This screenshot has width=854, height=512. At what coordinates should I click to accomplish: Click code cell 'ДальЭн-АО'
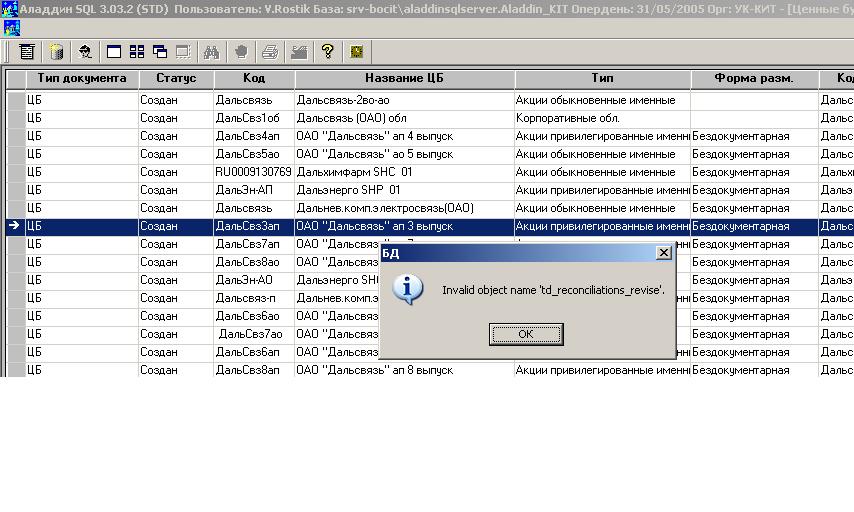click(x=254, y=280)
